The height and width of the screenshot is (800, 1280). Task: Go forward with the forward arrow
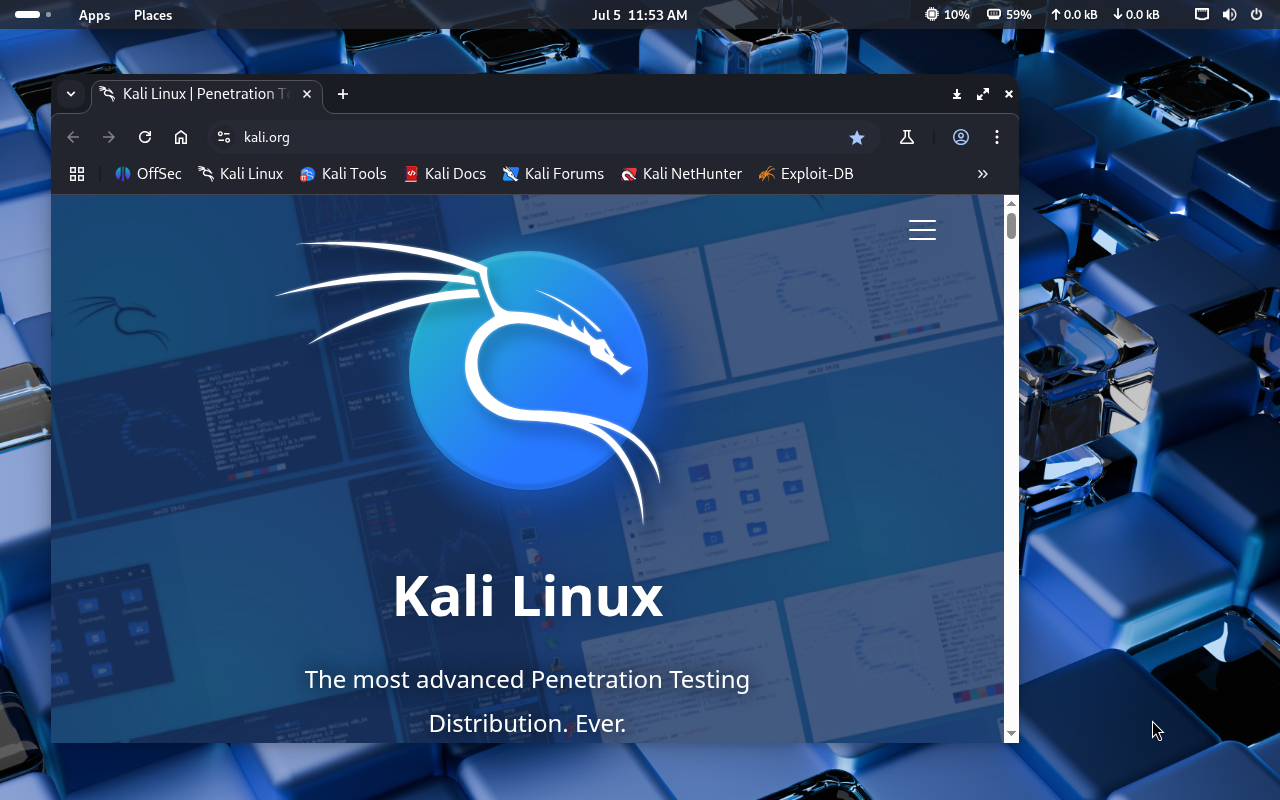109,137
